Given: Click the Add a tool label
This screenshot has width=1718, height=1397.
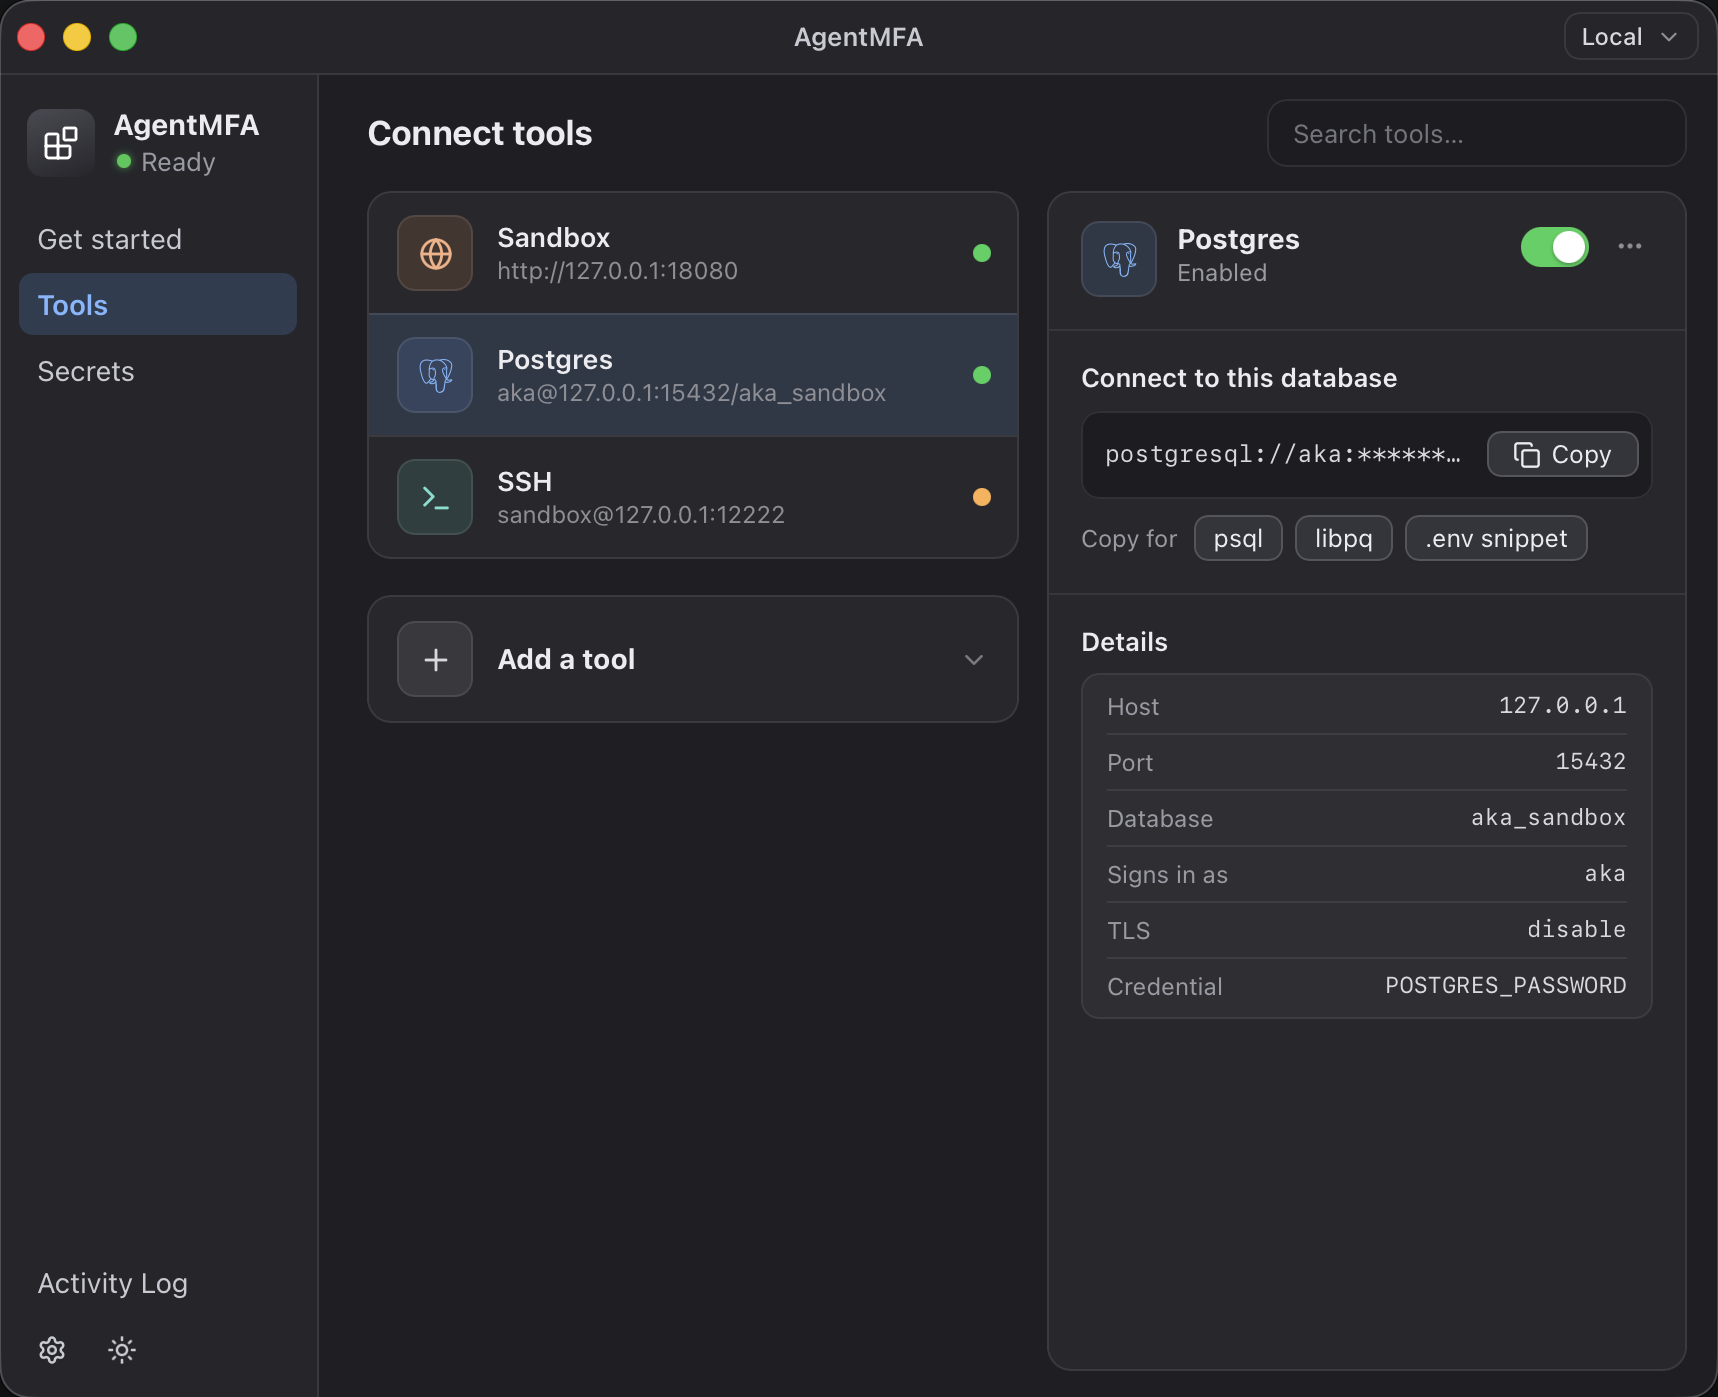Looking at the screenshot, I should point(566,659).
